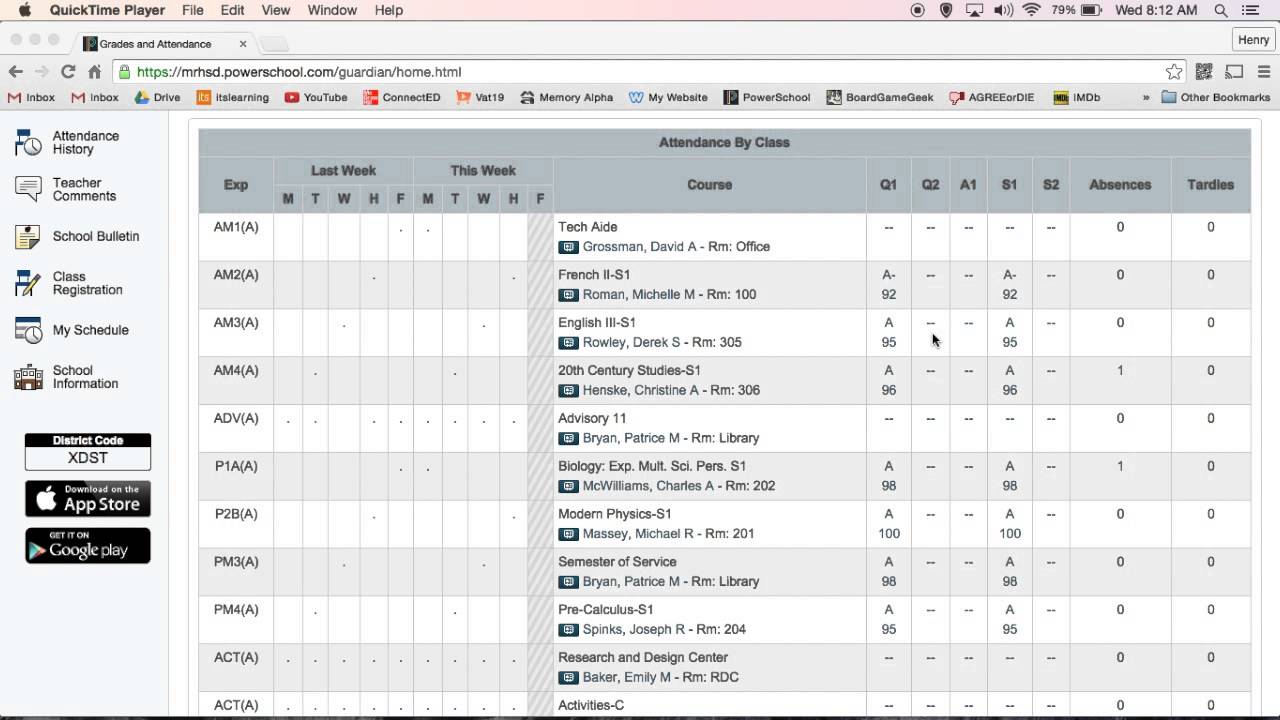Open absences count 1 for Biology
The image size is (1280, 720).
click(x=1120, y=467)
